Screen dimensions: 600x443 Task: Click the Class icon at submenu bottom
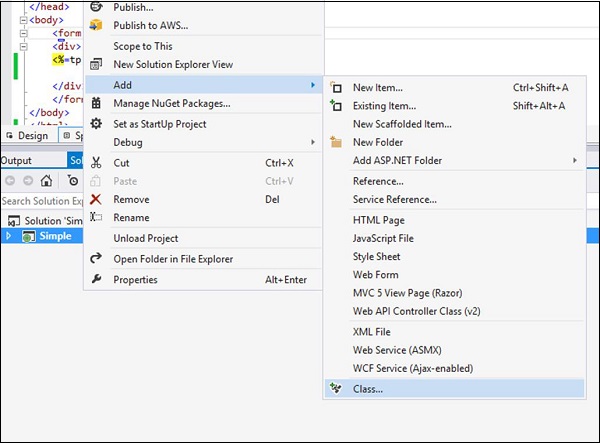(336, 388)
